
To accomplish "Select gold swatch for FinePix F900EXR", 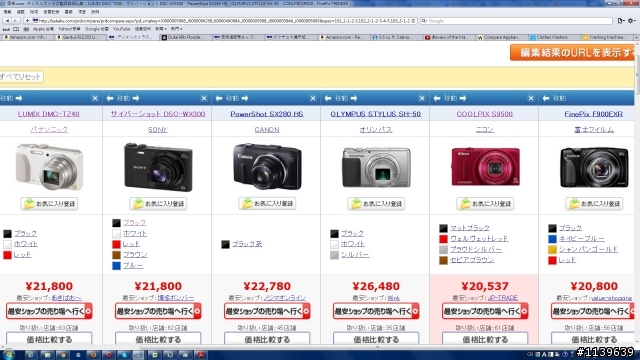I will click(x=552, y=250).
